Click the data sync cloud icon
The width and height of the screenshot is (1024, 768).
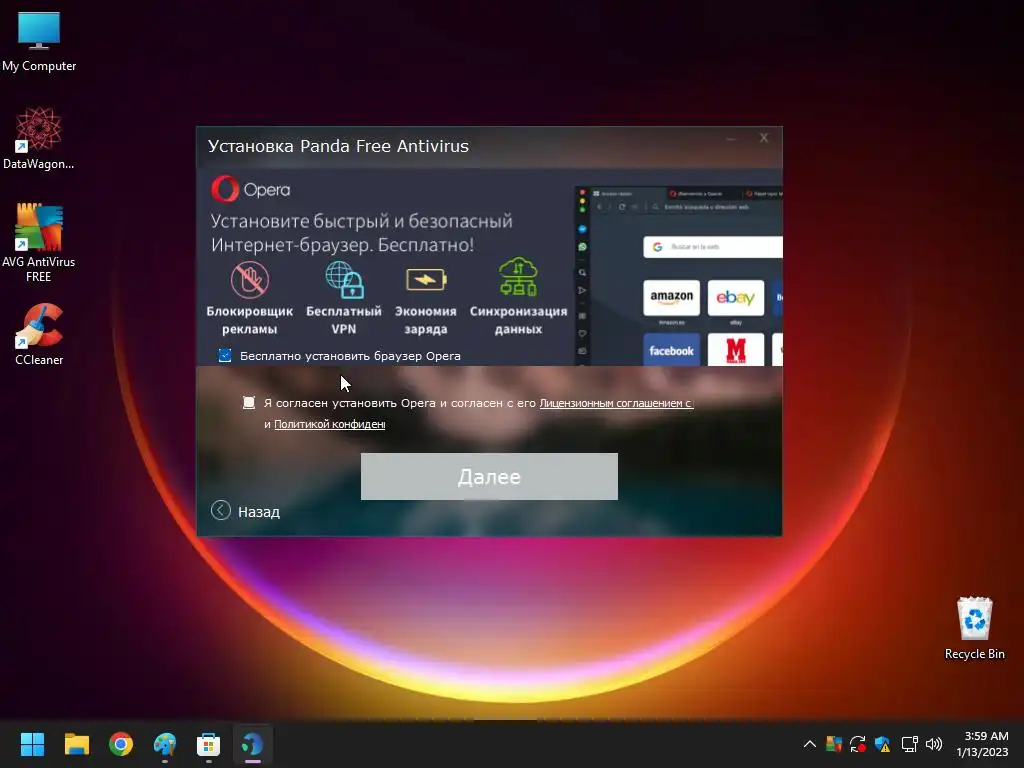[518, 277]
